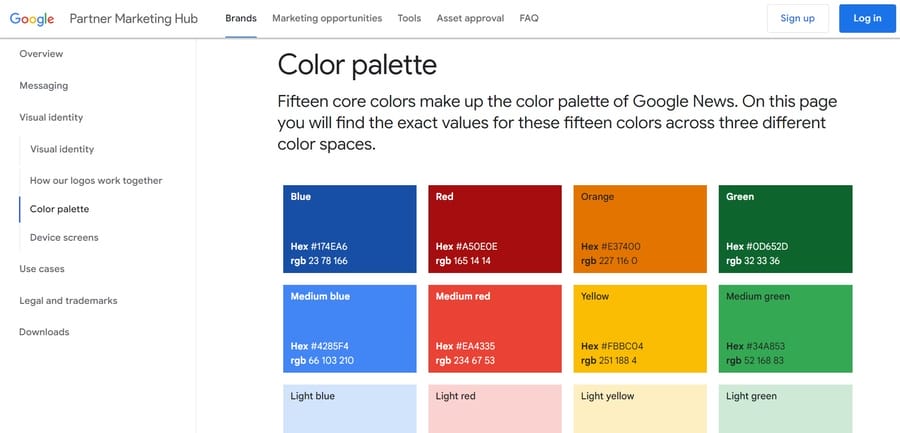This screenshot has height=433, width=900.
Task: Click hex value #0D652D
Action: [x=767, y=246]
